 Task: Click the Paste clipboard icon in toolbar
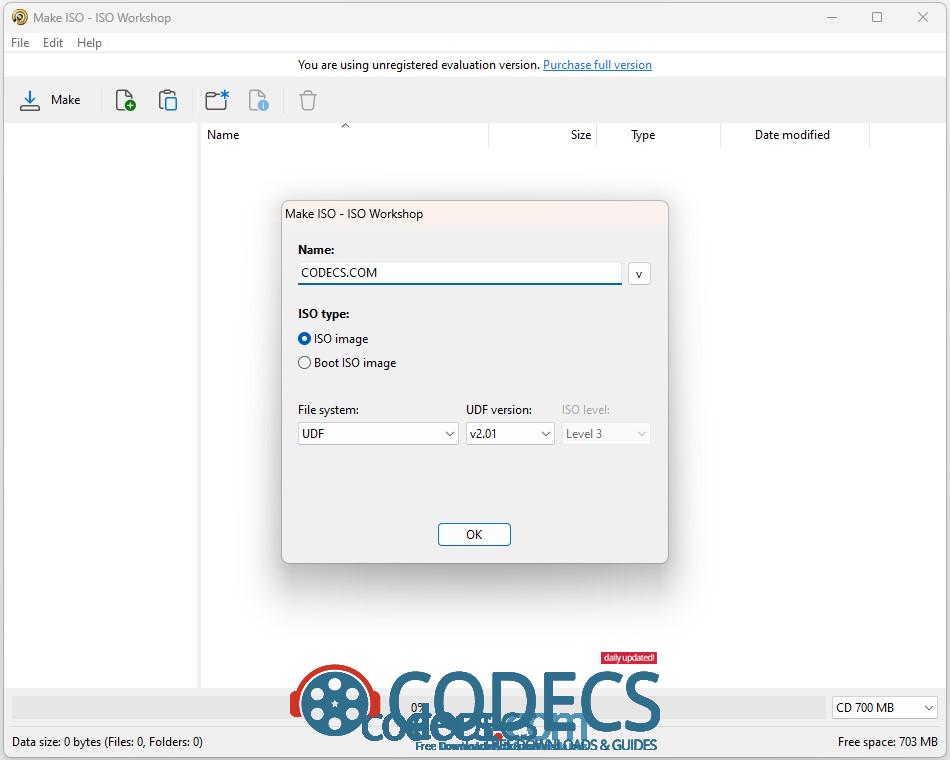(x=168, y=101)
